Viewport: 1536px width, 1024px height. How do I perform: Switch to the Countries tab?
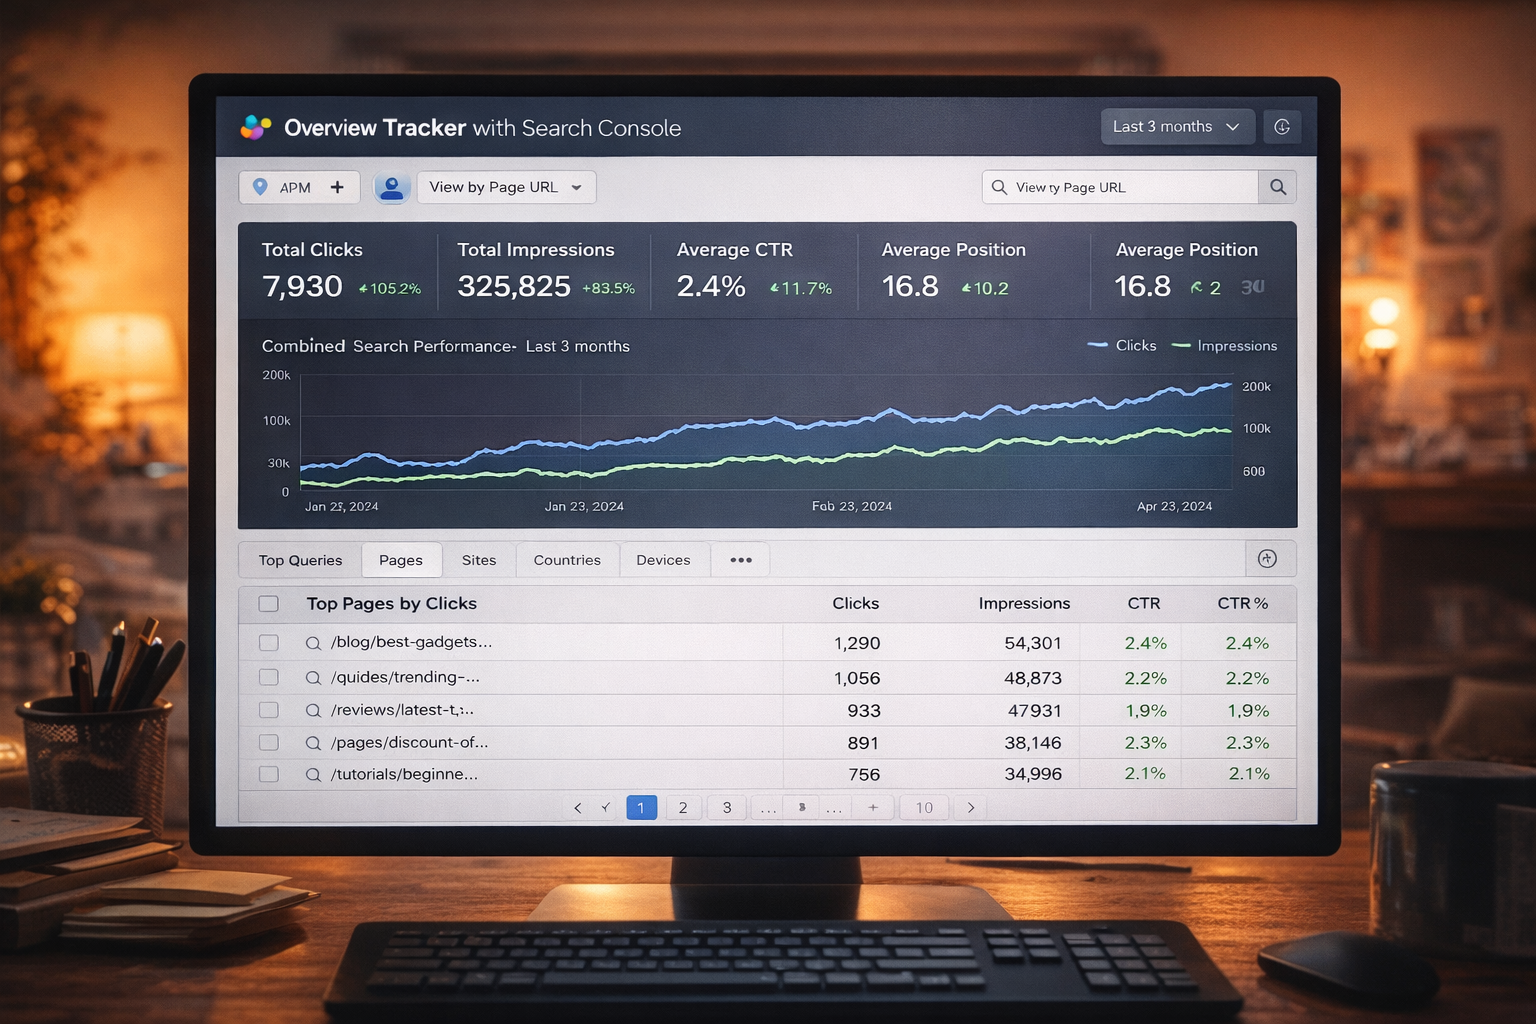point(567,560)
